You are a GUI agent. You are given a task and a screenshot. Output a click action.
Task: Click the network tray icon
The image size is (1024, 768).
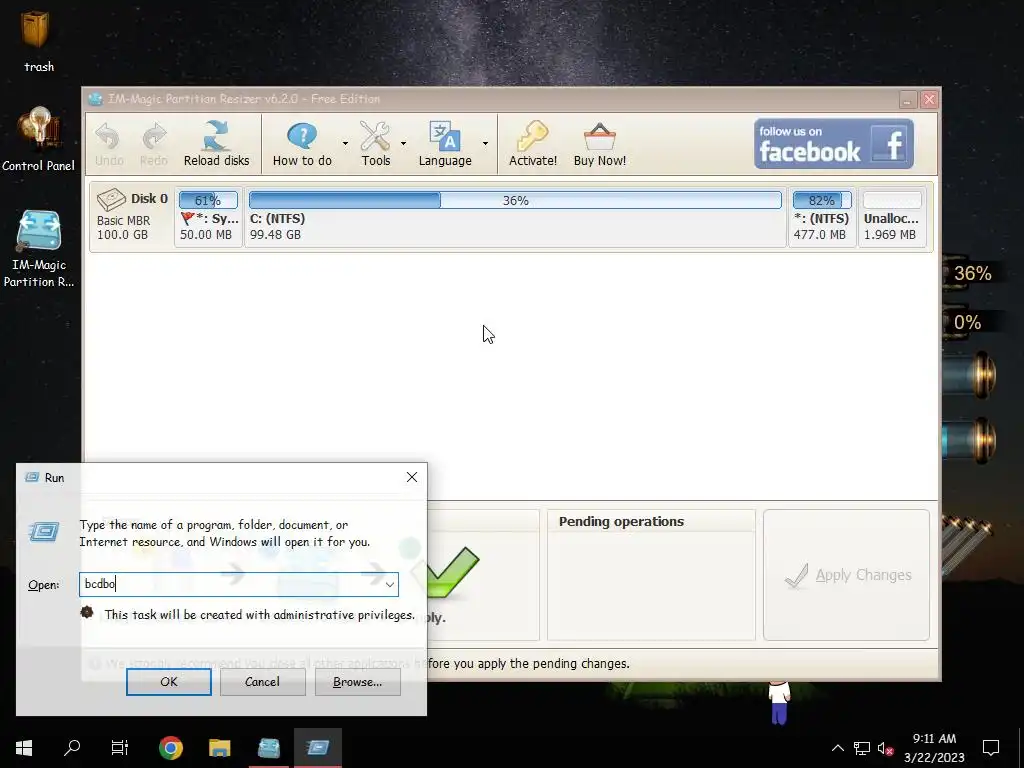pos(862,748)
